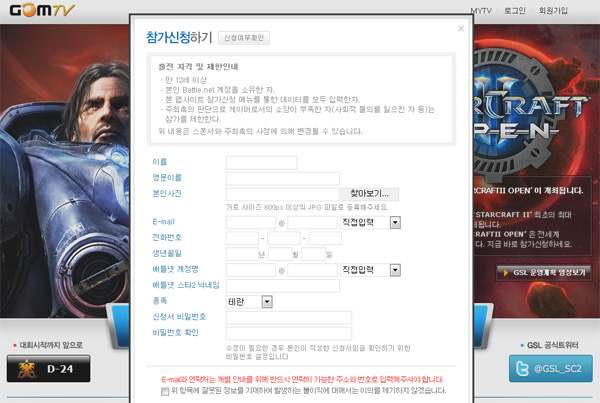Close the application form popup
600x403 pixels.
click(460, 28)
